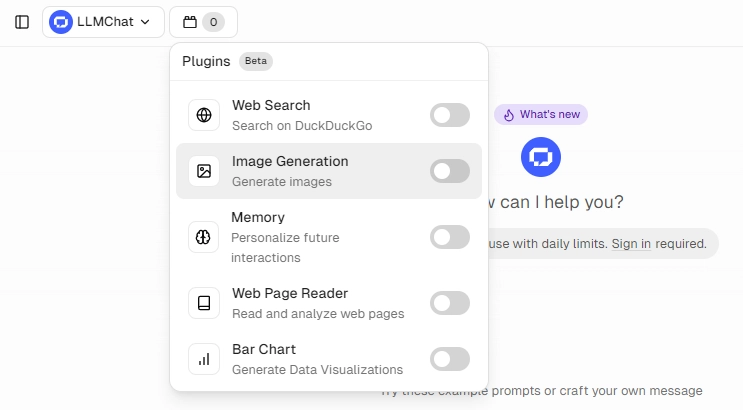Enable the Memory plugin toggle
The width and height of the screenshot is (743, 410).
point(450,237)
